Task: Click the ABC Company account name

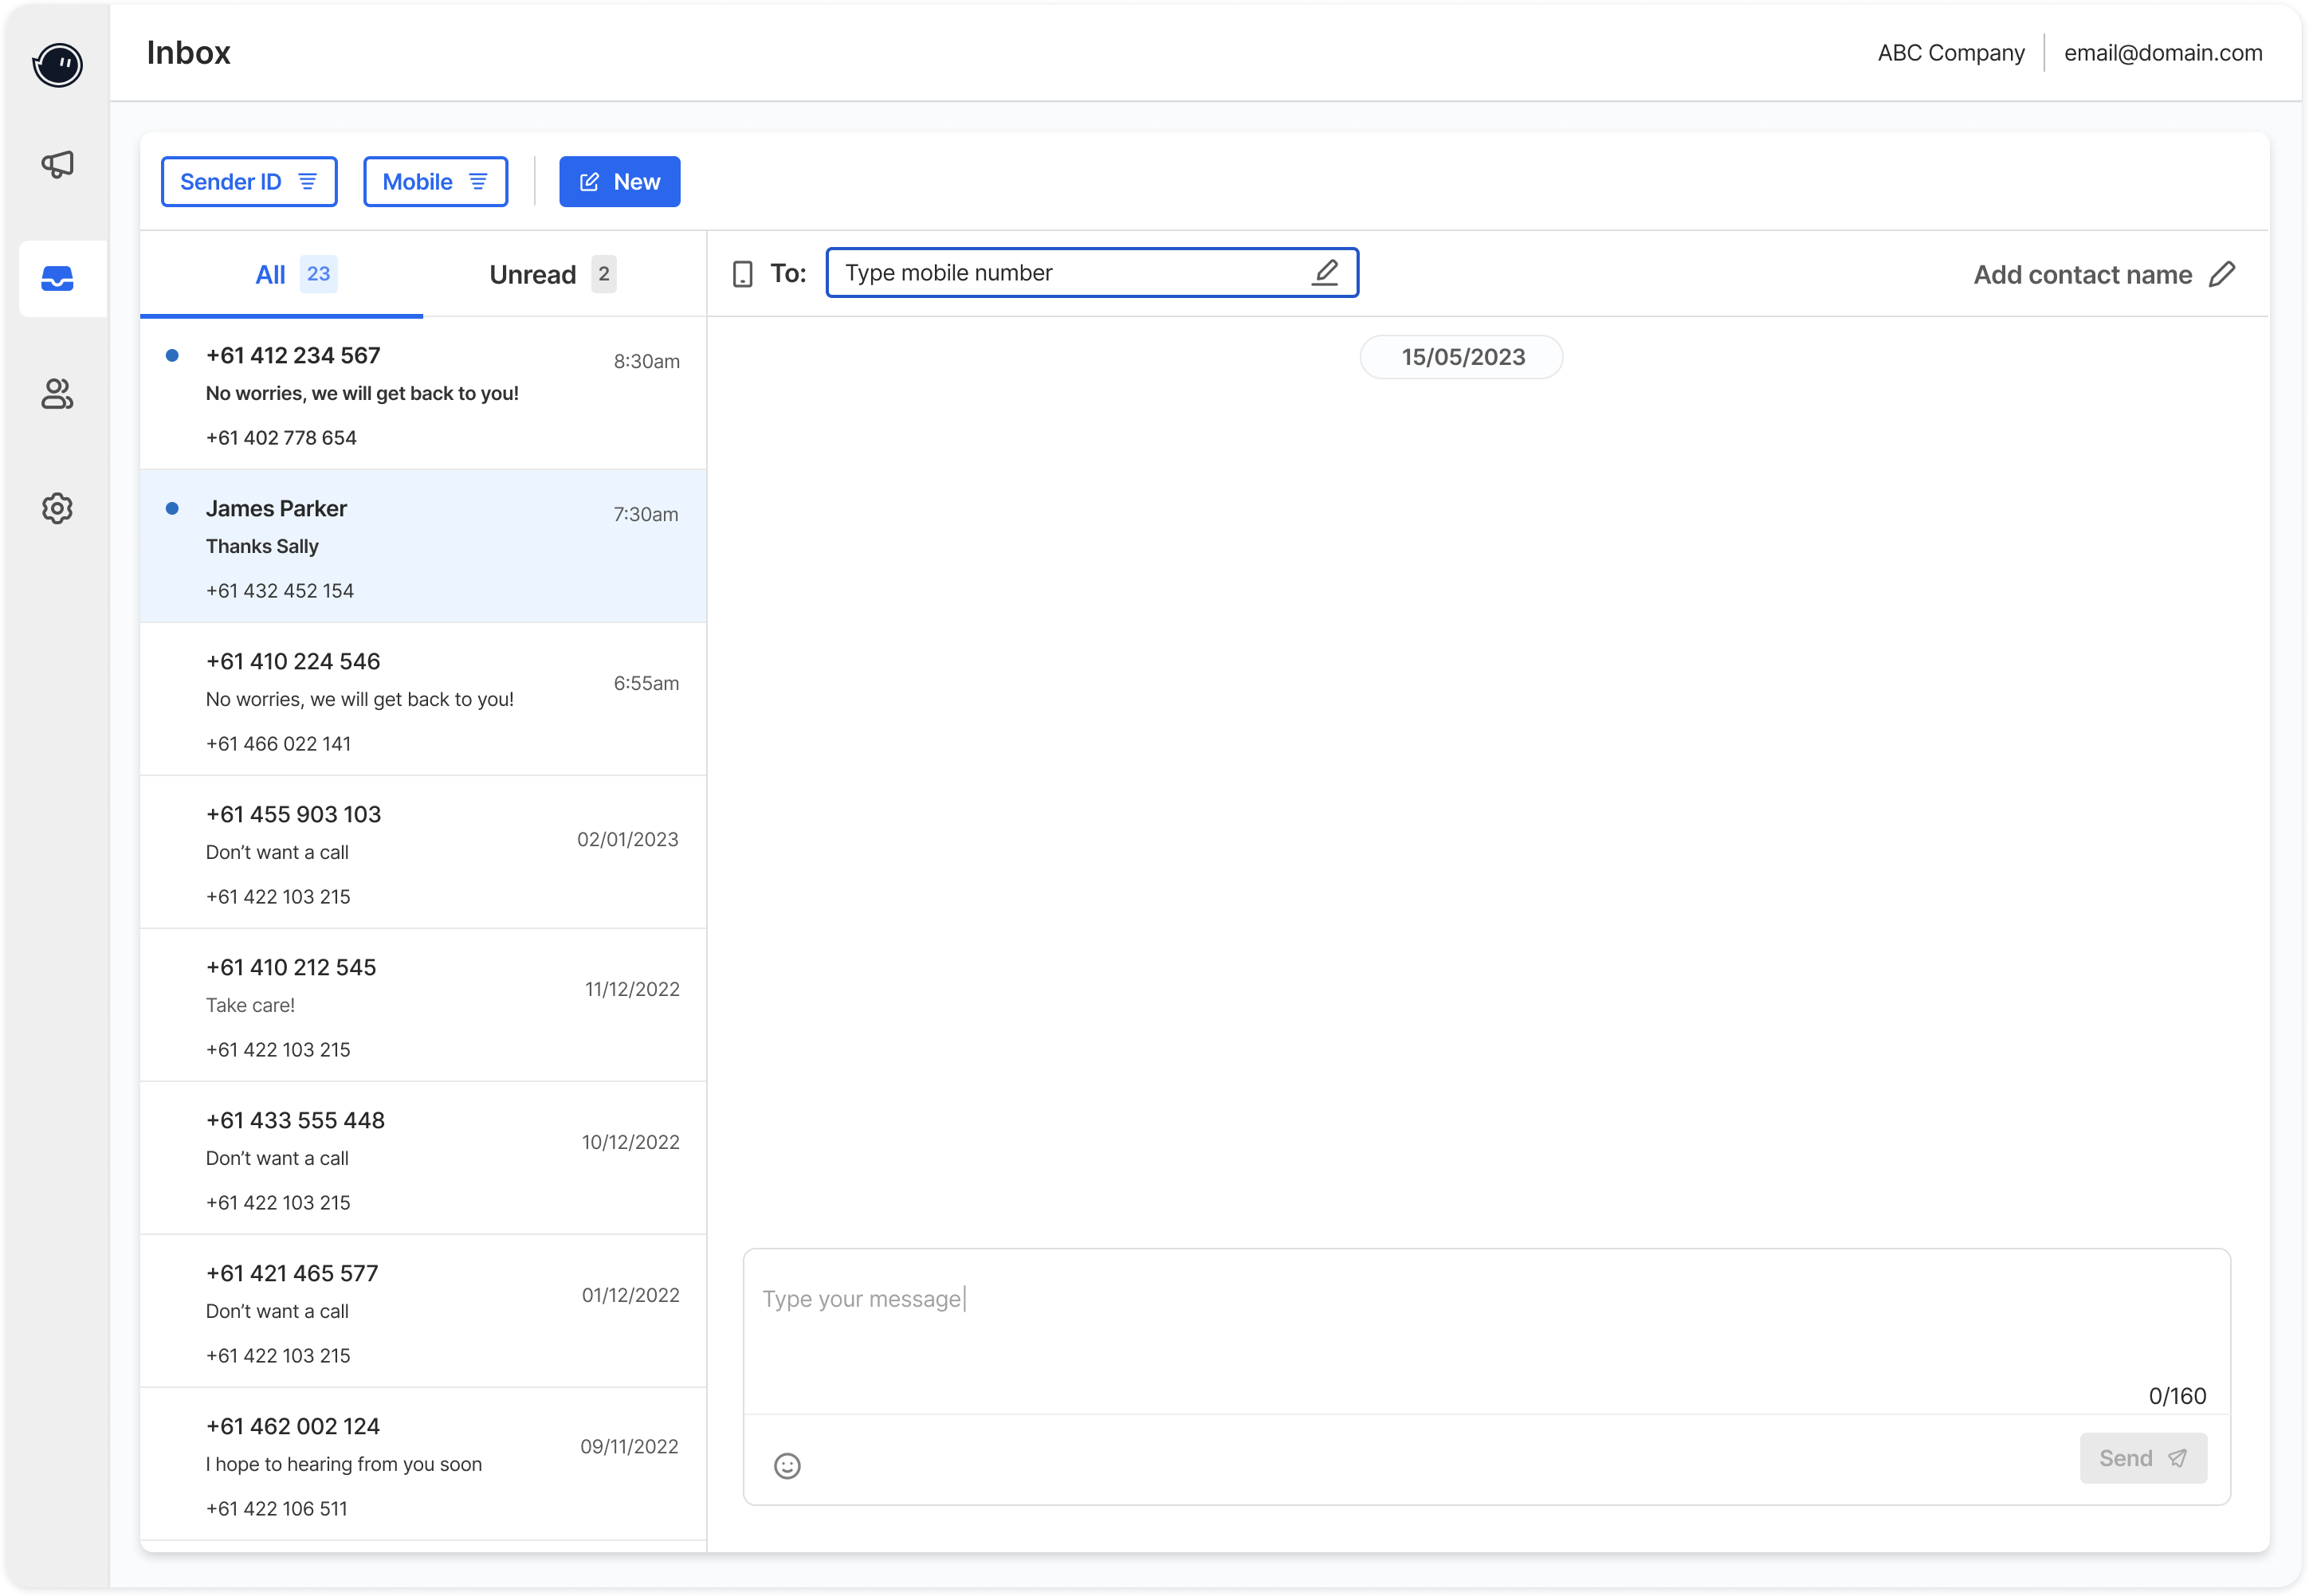Action: (1950, 53)
